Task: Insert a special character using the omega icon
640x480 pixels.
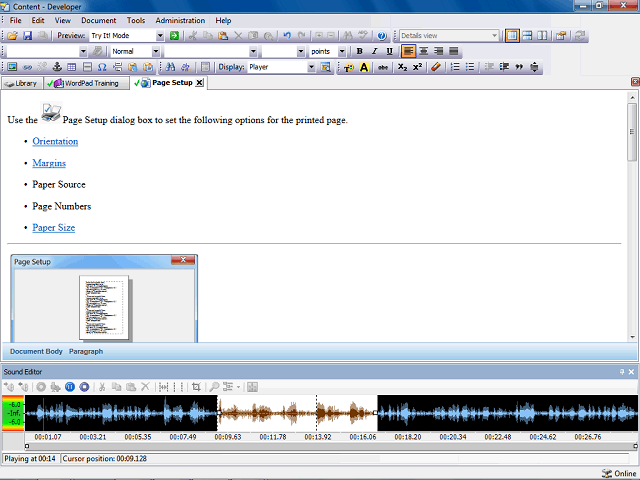Action: [x=102, y=67]
